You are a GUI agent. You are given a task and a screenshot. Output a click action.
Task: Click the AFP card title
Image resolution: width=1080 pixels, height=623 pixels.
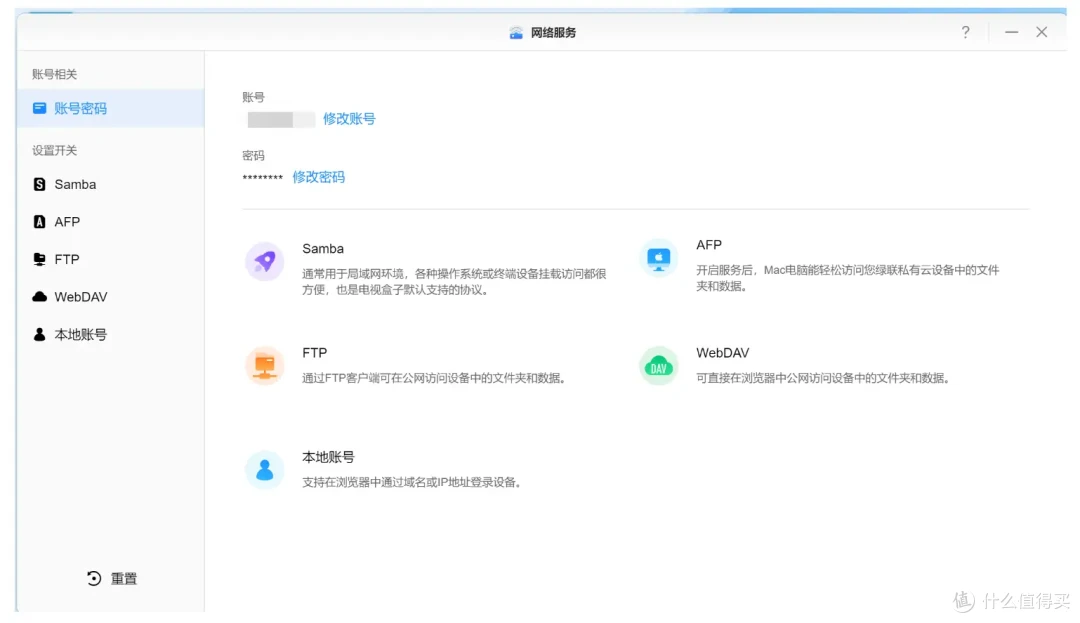point(709,245)
